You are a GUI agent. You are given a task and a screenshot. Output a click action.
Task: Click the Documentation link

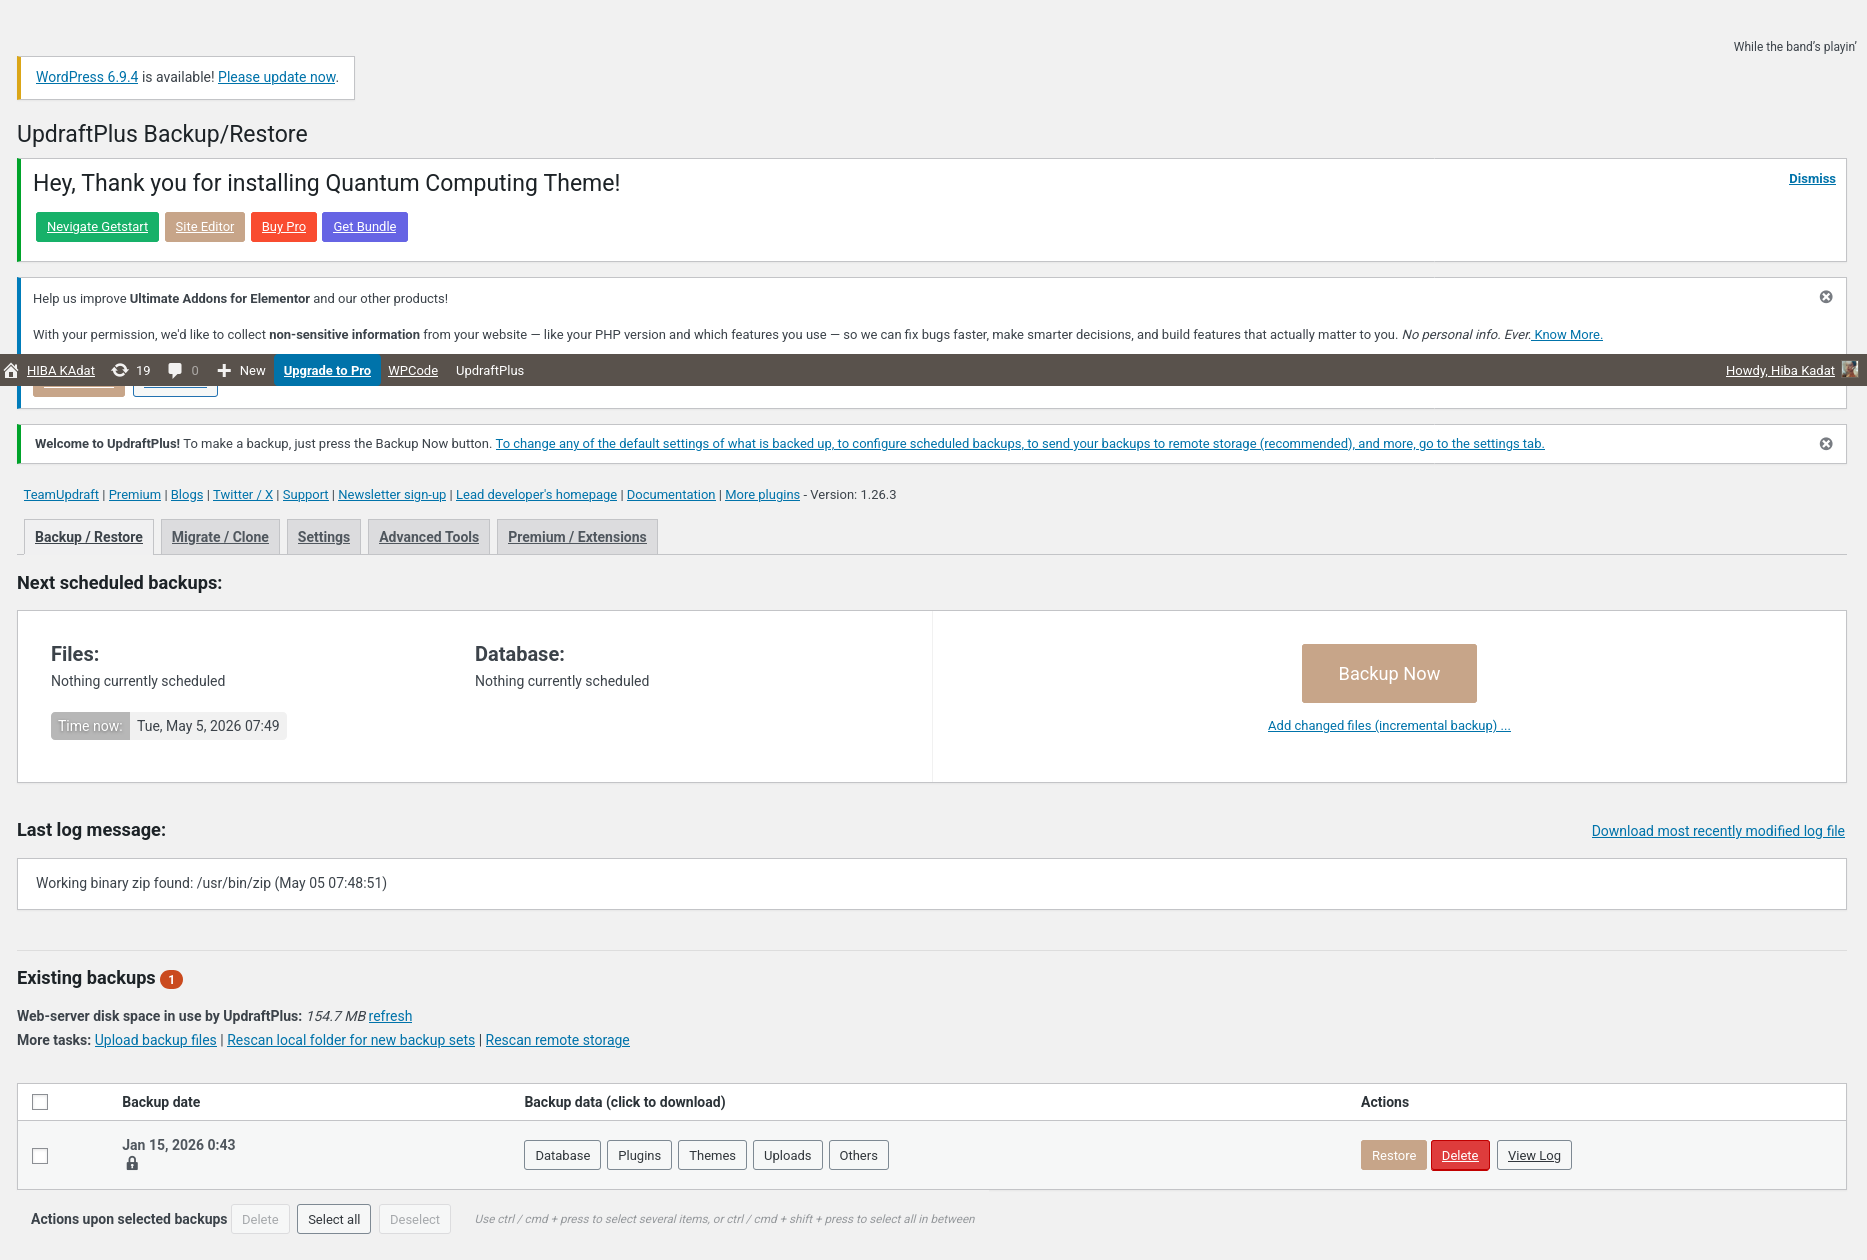point(671,495)
